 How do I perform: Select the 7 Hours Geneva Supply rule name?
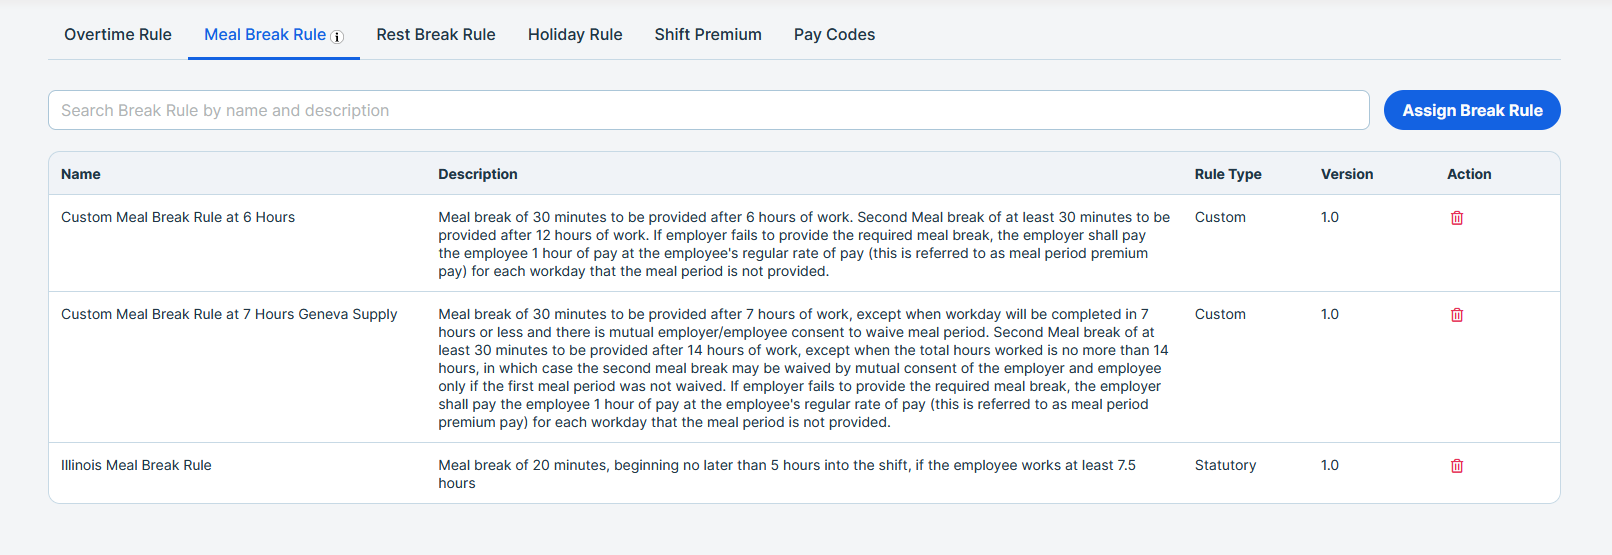(x=229, y=314)
